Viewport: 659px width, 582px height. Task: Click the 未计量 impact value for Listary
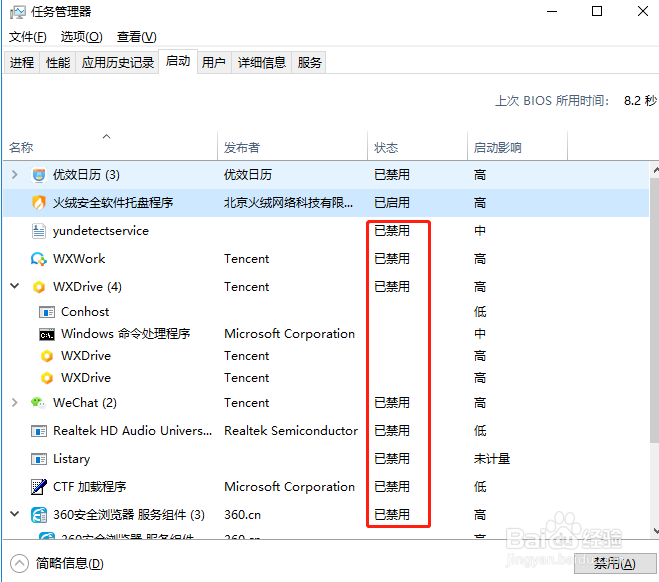click(492, 459)
